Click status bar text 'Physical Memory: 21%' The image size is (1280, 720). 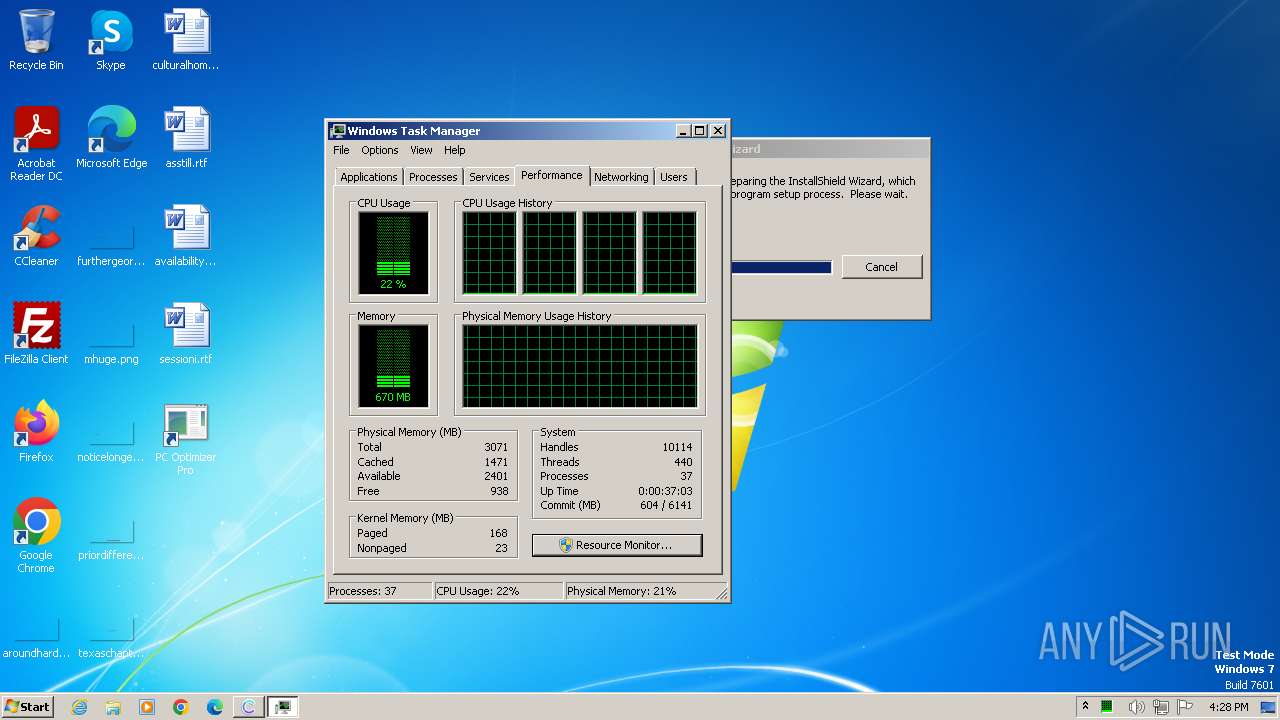click(x=622, y=591)
